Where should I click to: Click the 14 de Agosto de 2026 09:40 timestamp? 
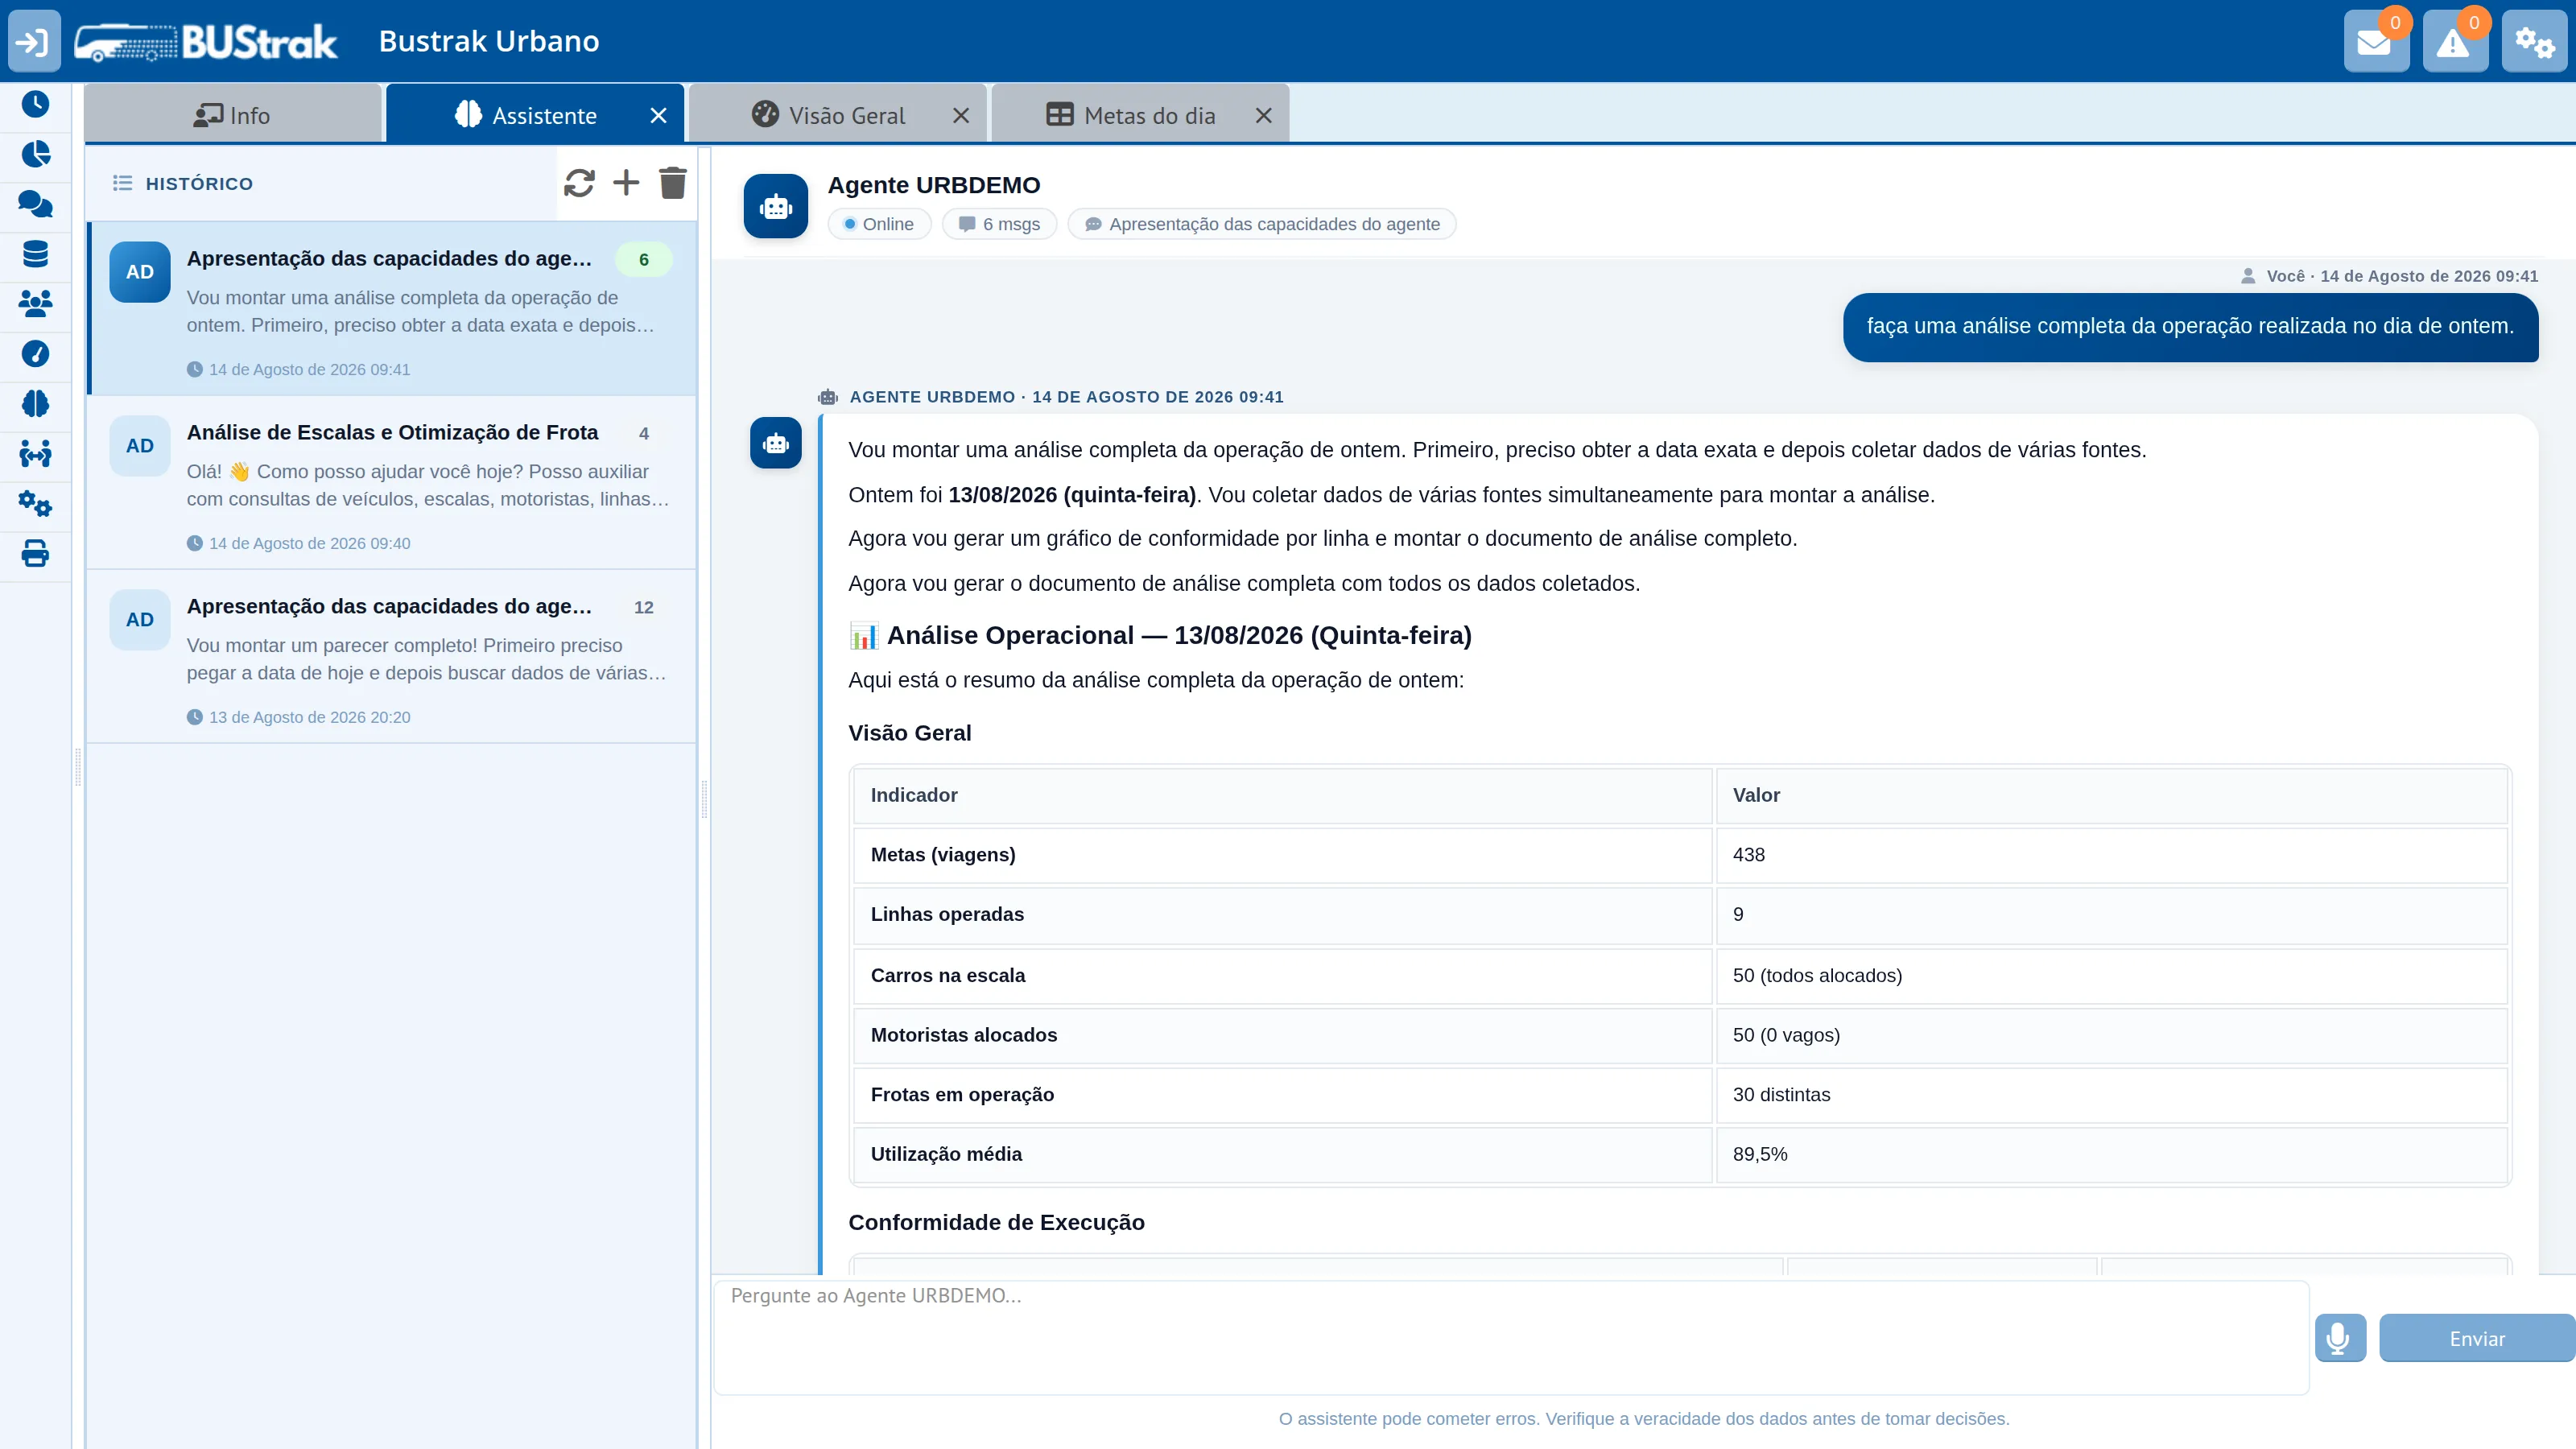click(310, 543)
